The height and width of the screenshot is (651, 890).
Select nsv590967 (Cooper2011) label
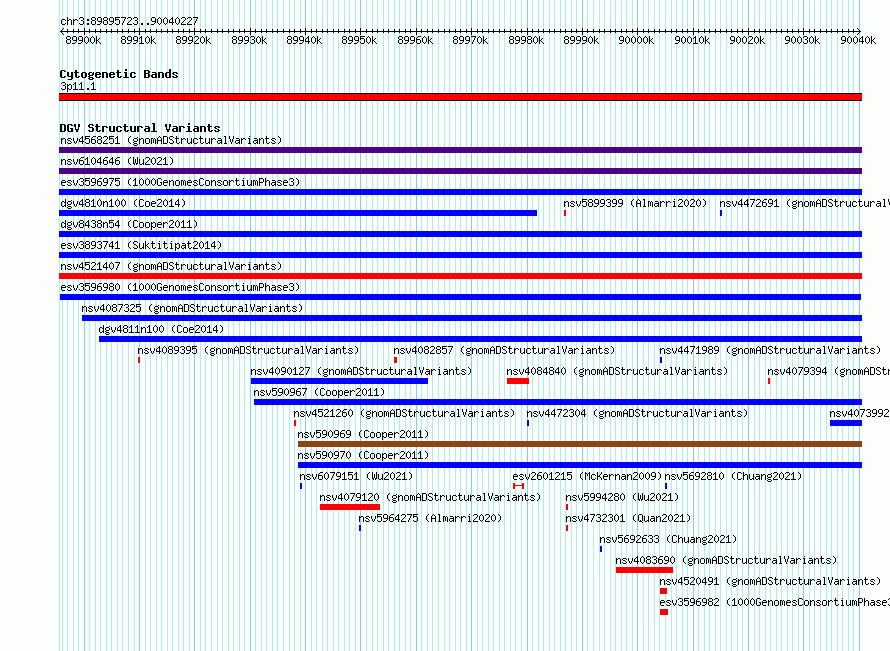[319, 392]
